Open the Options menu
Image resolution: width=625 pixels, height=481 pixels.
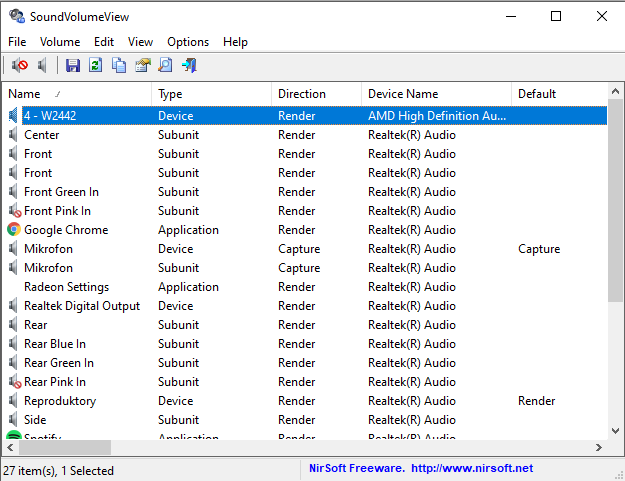click(188, 42)
